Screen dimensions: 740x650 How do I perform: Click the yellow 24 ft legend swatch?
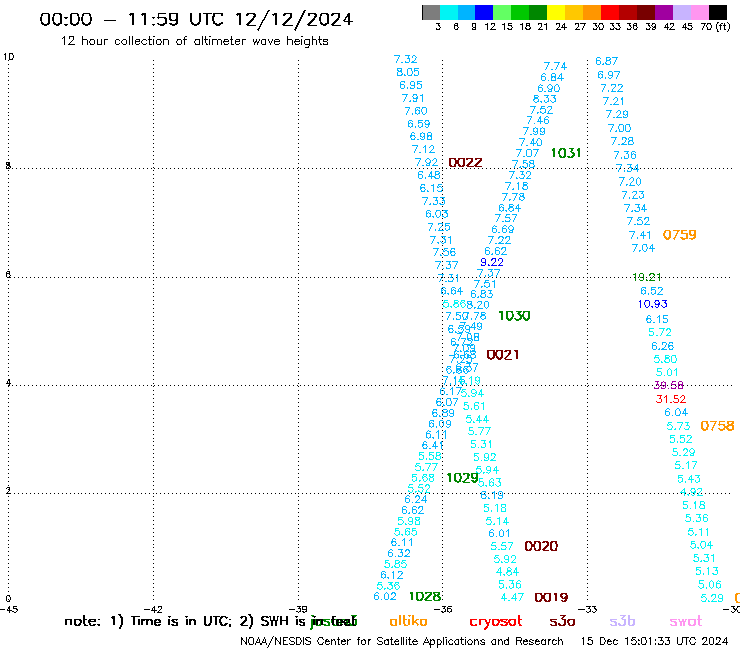pos(556,12)
